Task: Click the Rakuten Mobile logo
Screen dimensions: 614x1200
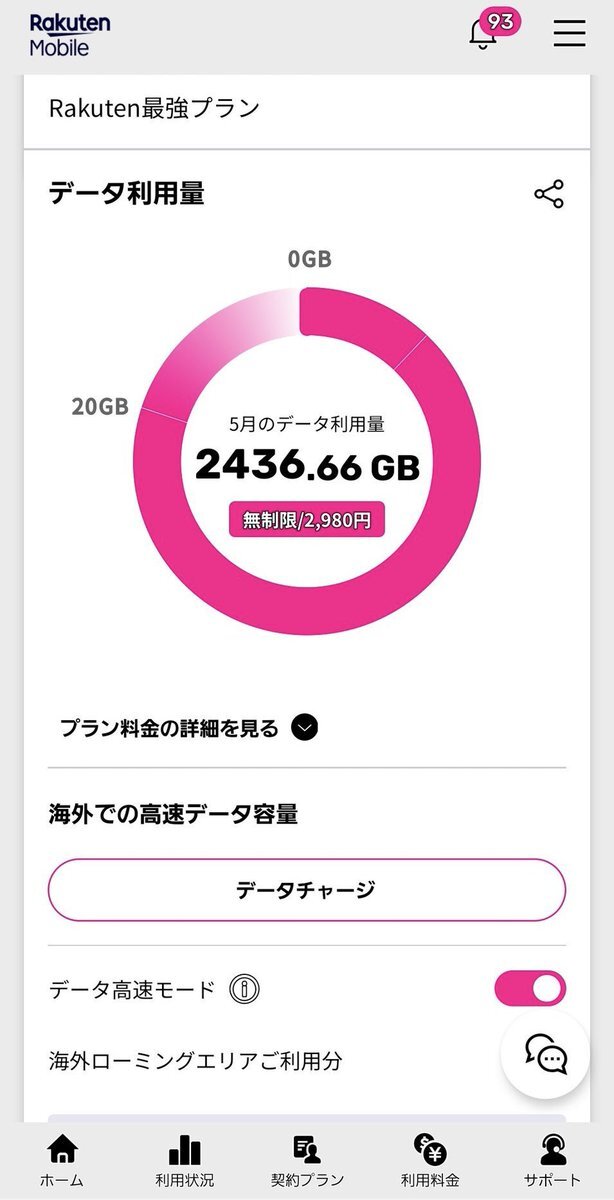Action: click(70, 34)
